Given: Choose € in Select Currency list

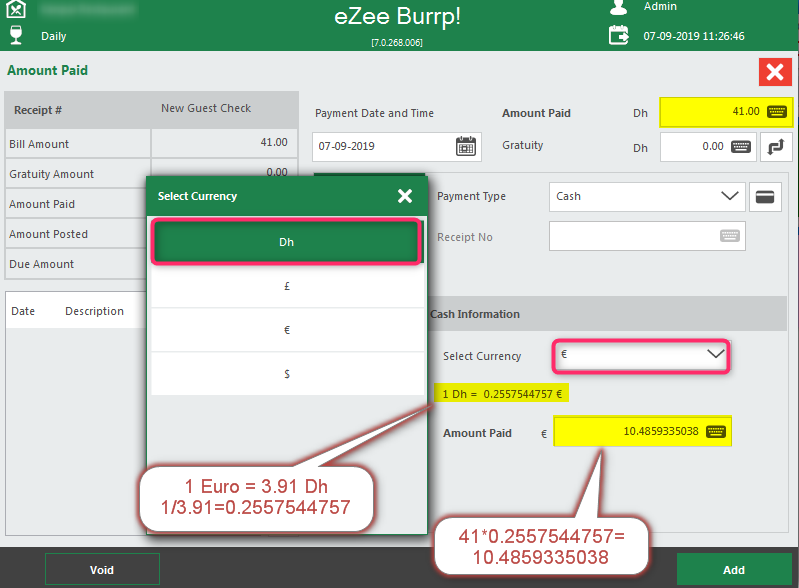Looking at the screenshot, I should pos(287,330).
